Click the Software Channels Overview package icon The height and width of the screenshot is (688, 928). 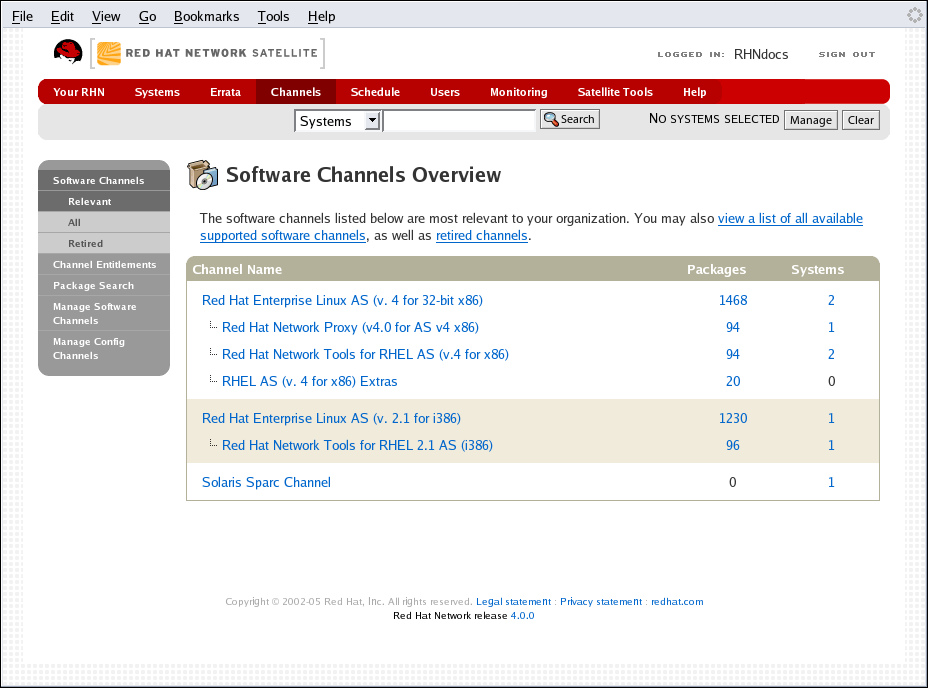[203, 175]
